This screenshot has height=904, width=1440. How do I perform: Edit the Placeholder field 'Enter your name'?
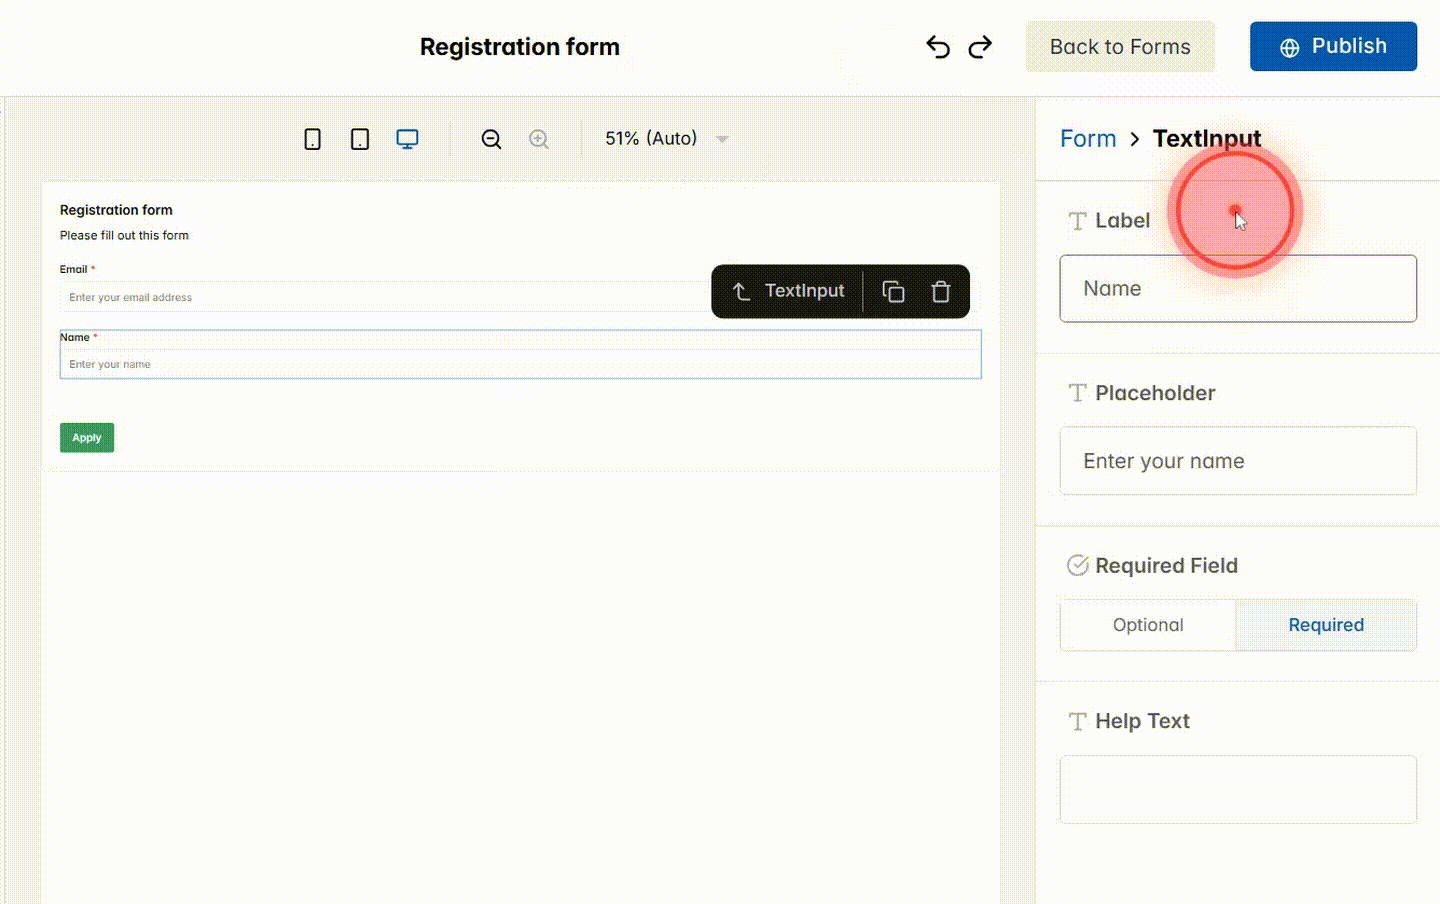1238,461
